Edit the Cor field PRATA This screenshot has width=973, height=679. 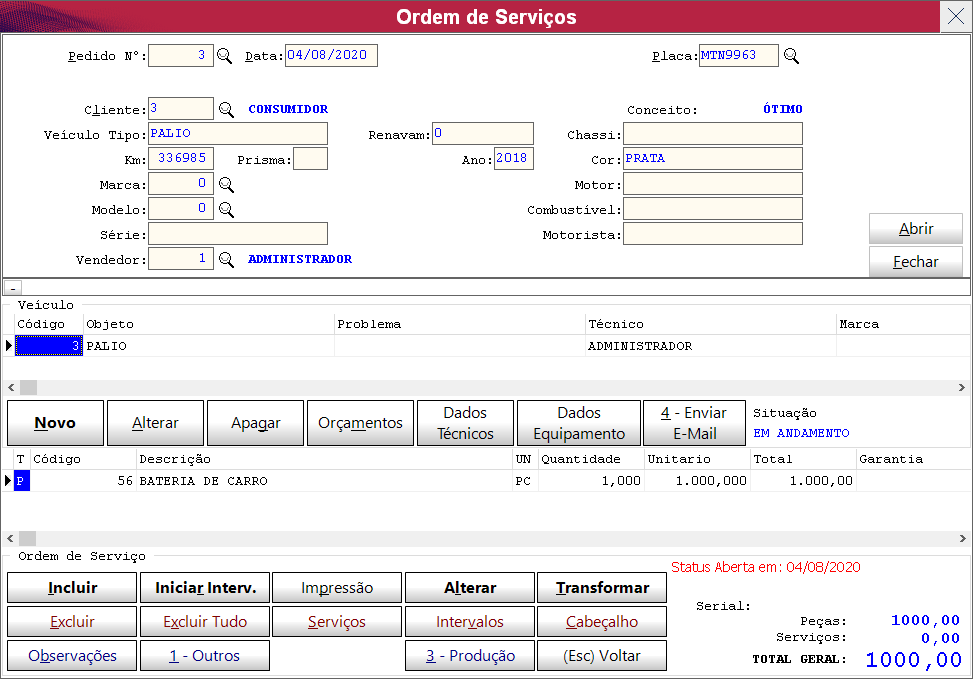[713, 158]
